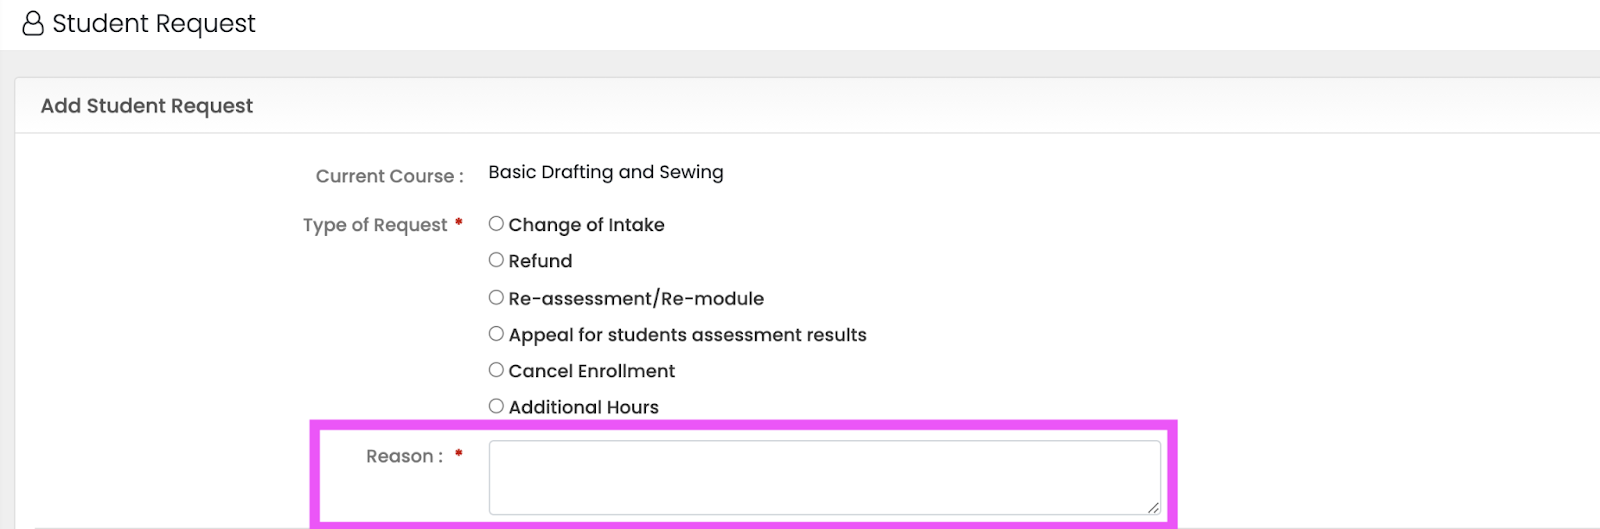The width and height of the screenshot is (1600, 529).
Task: Select the Re-assessment/Re-module radio button
Action: click(496, 297)
